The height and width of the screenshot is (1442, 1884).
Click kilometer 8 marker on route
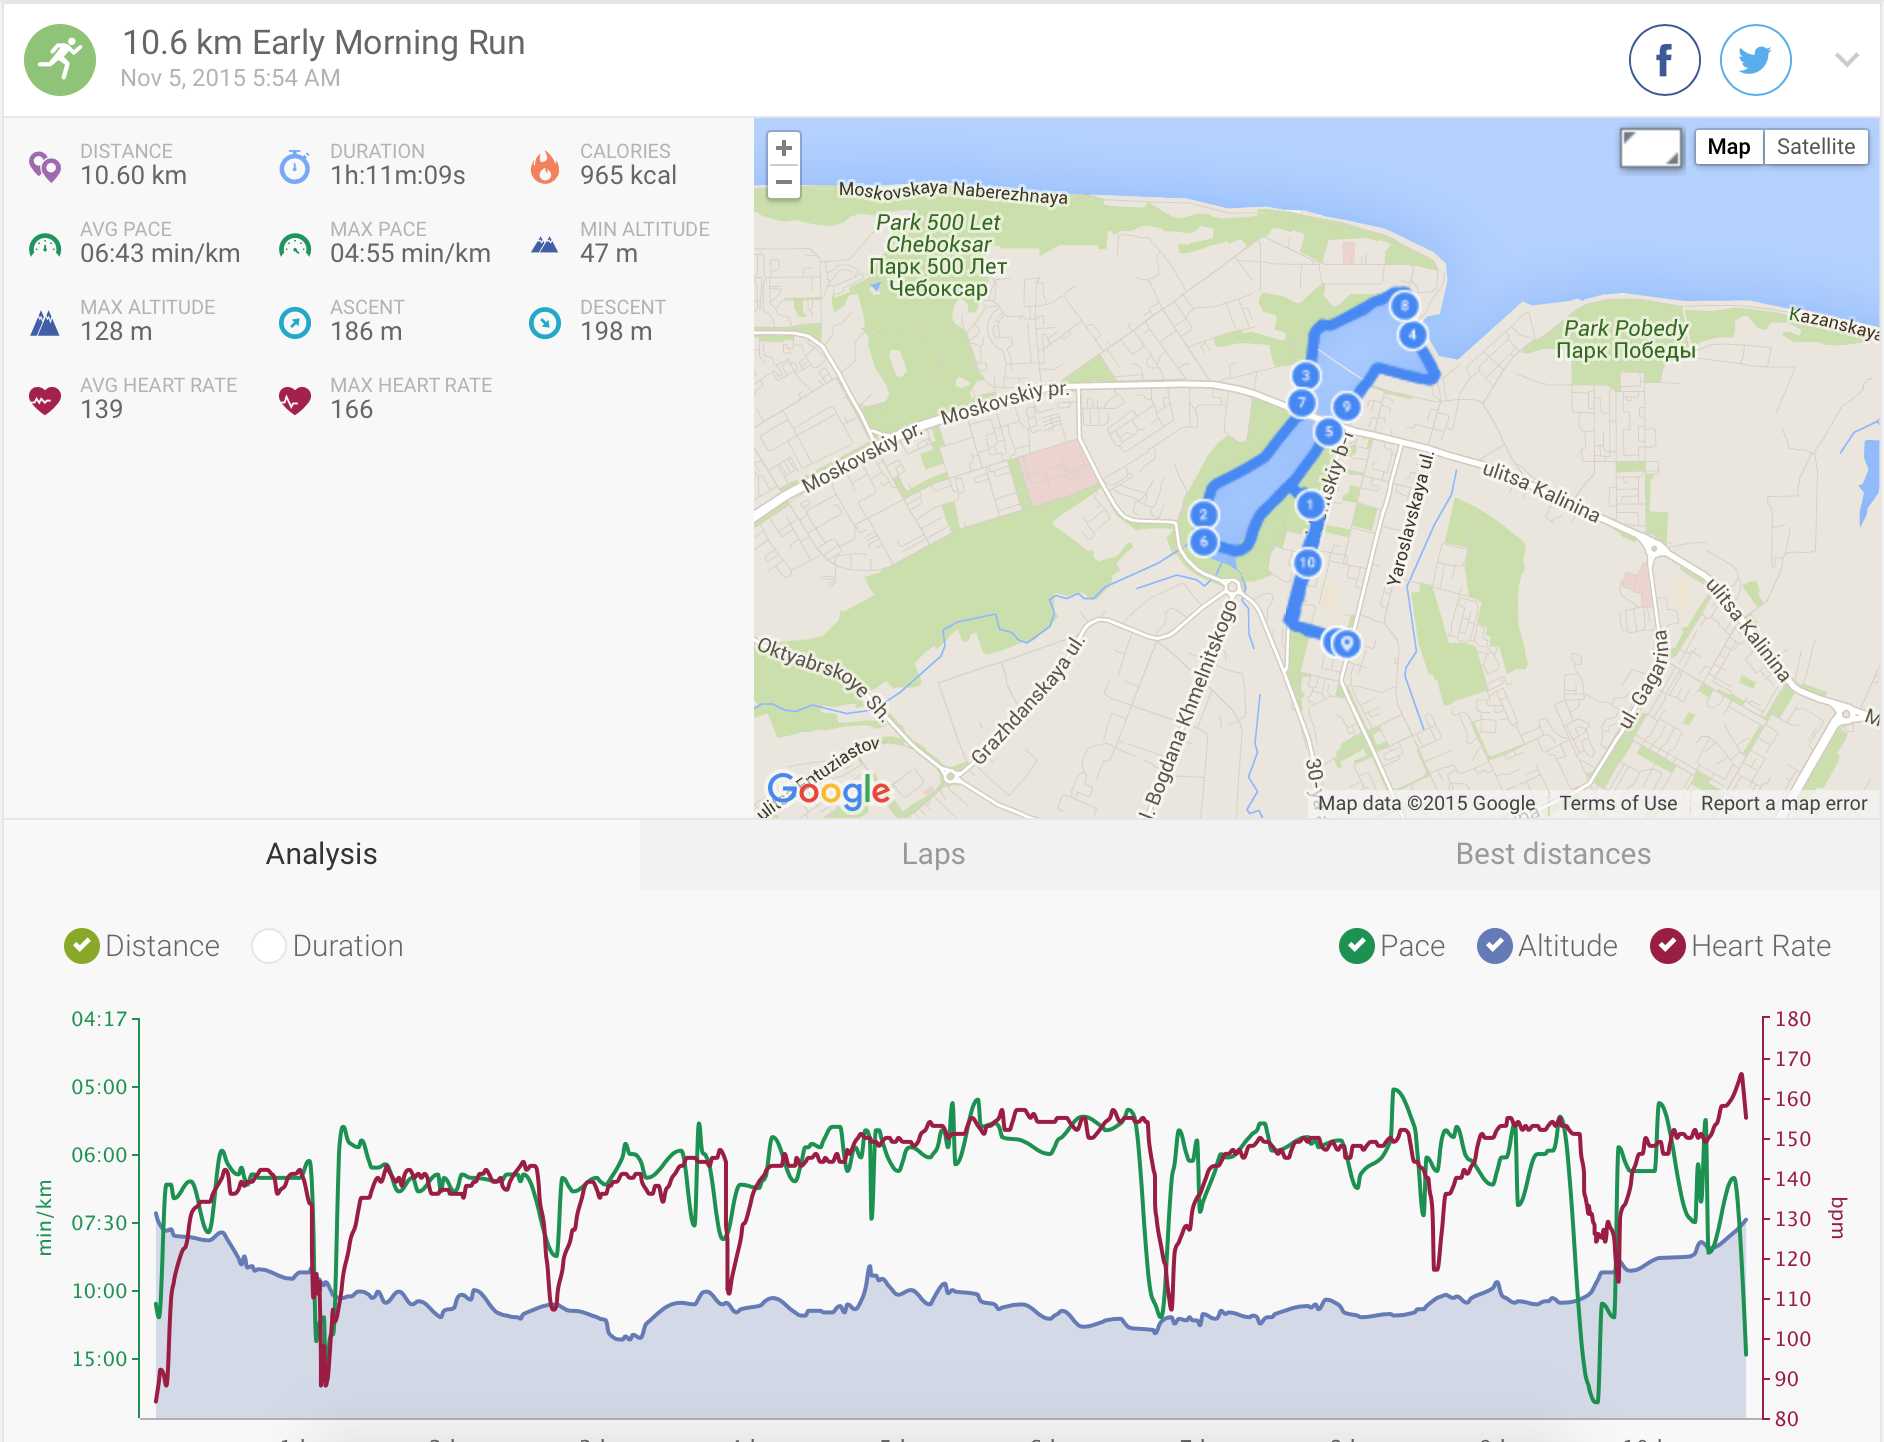coord(1404,305)
